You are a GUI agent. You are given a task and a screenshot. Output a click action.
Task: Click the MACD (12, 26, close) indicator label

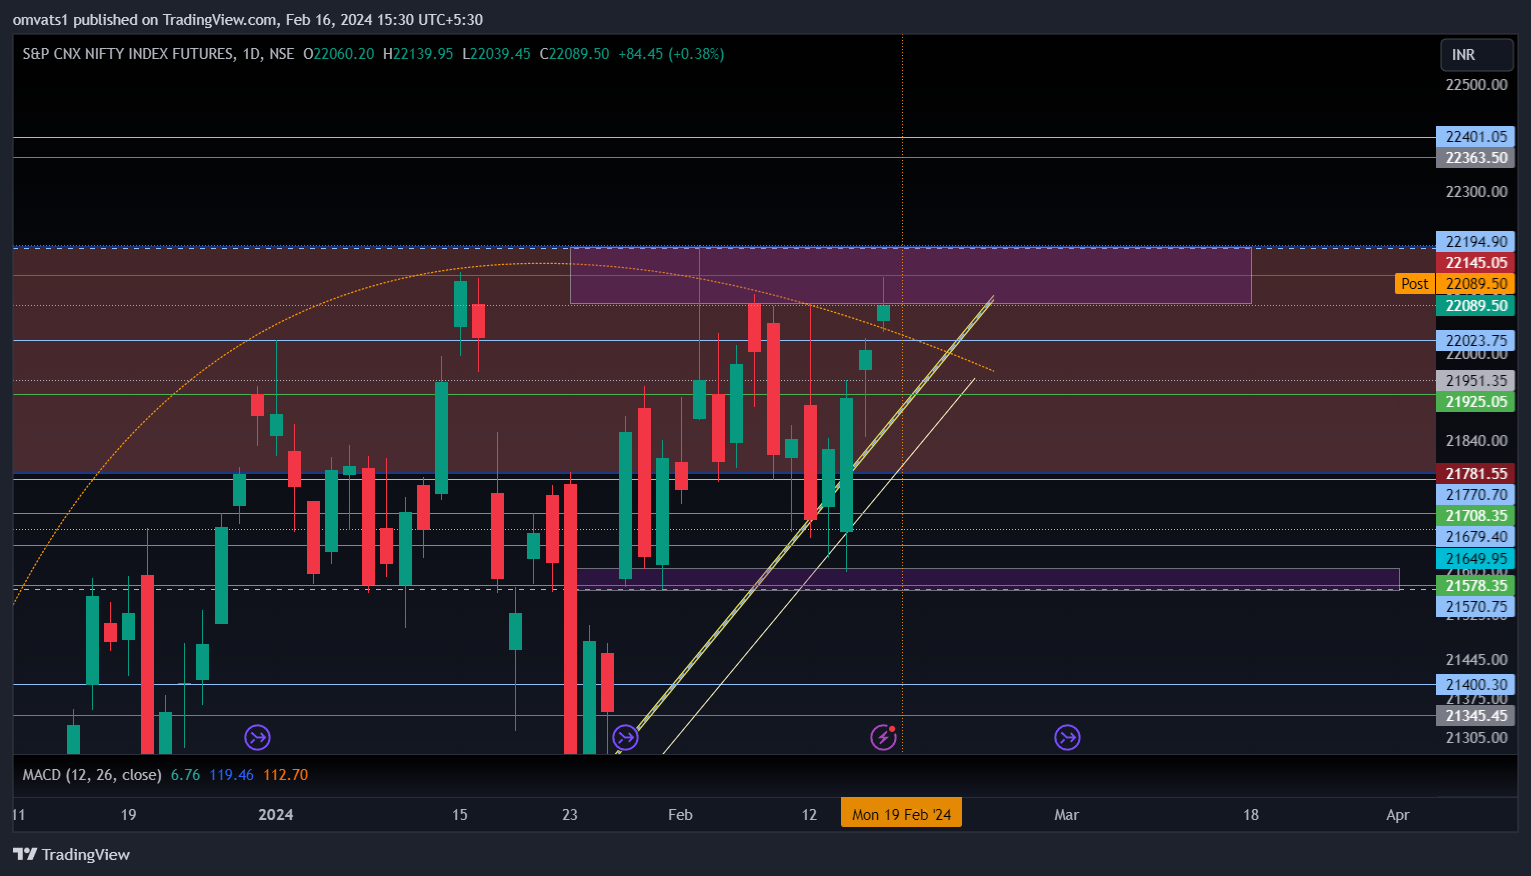coord(92,775)
